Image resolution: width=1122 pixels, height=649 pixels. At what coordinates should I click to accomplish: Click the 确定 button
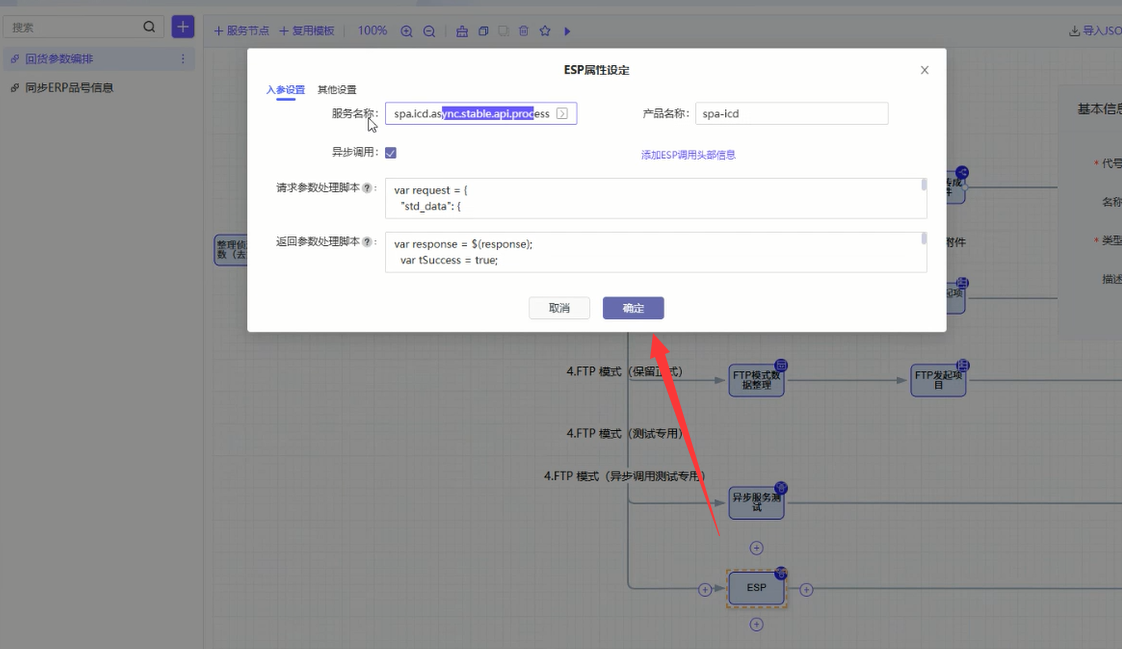pos(633,308)
